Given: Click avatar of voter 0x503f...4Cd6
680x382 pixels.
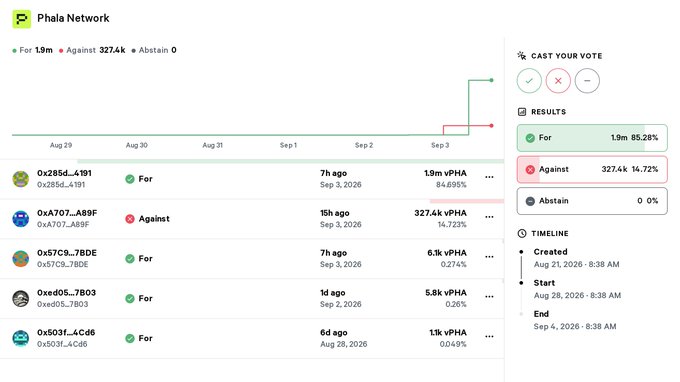Looking at the screenshot, I should point(20,338).
